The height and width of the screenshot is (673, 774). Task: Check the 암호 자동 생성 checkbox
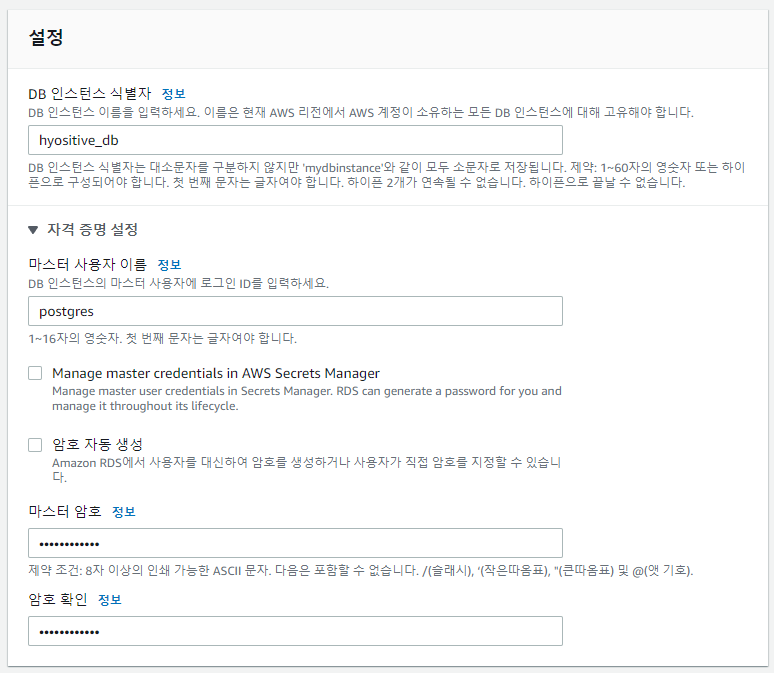[x=35, y=445]
